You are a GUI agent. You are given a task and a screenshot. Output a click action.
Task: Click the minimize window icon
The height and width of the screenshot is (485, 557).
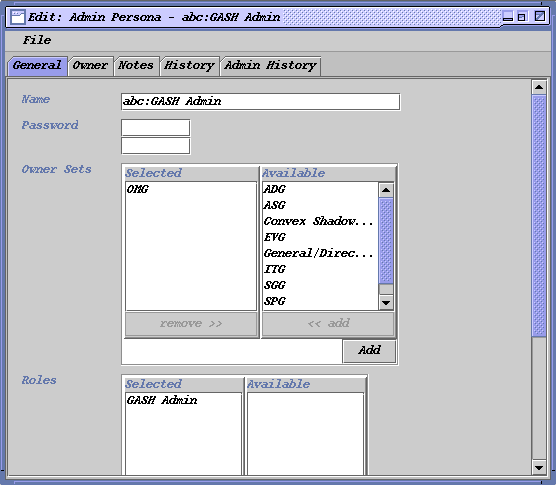pos(508,17)
